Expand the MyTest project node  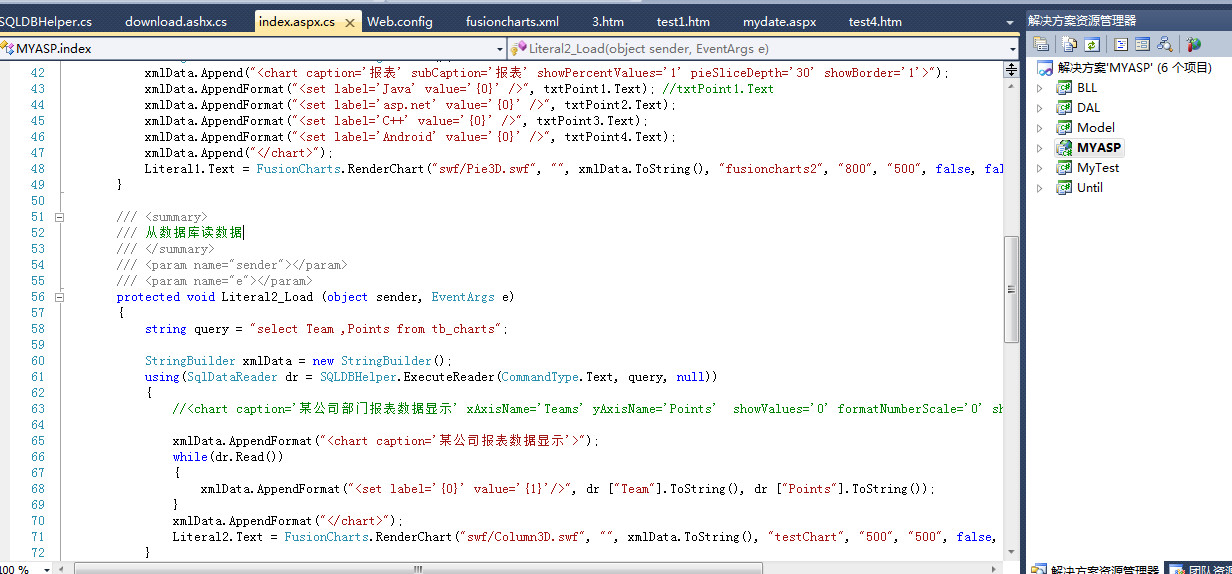click(1040, 168)
